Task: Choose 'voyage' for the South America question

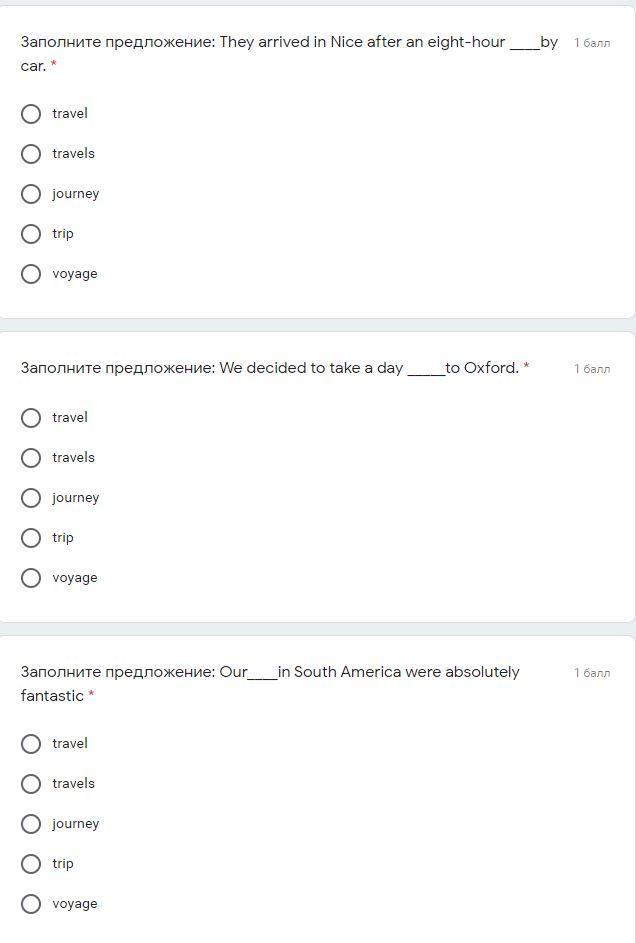Action: coord(31,904)
